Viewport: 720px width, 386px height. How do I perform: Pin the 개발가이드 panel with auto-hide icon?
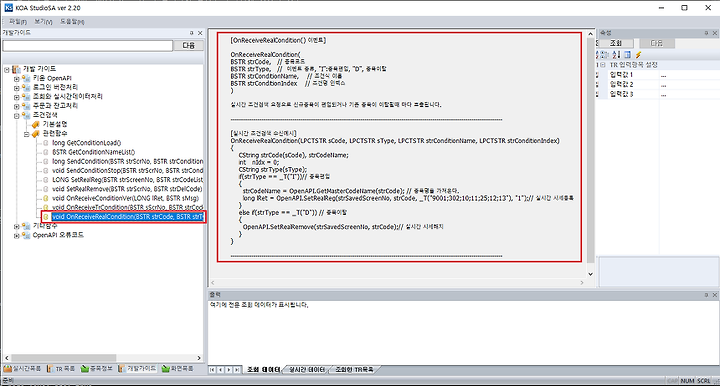[x=191, y=33]
